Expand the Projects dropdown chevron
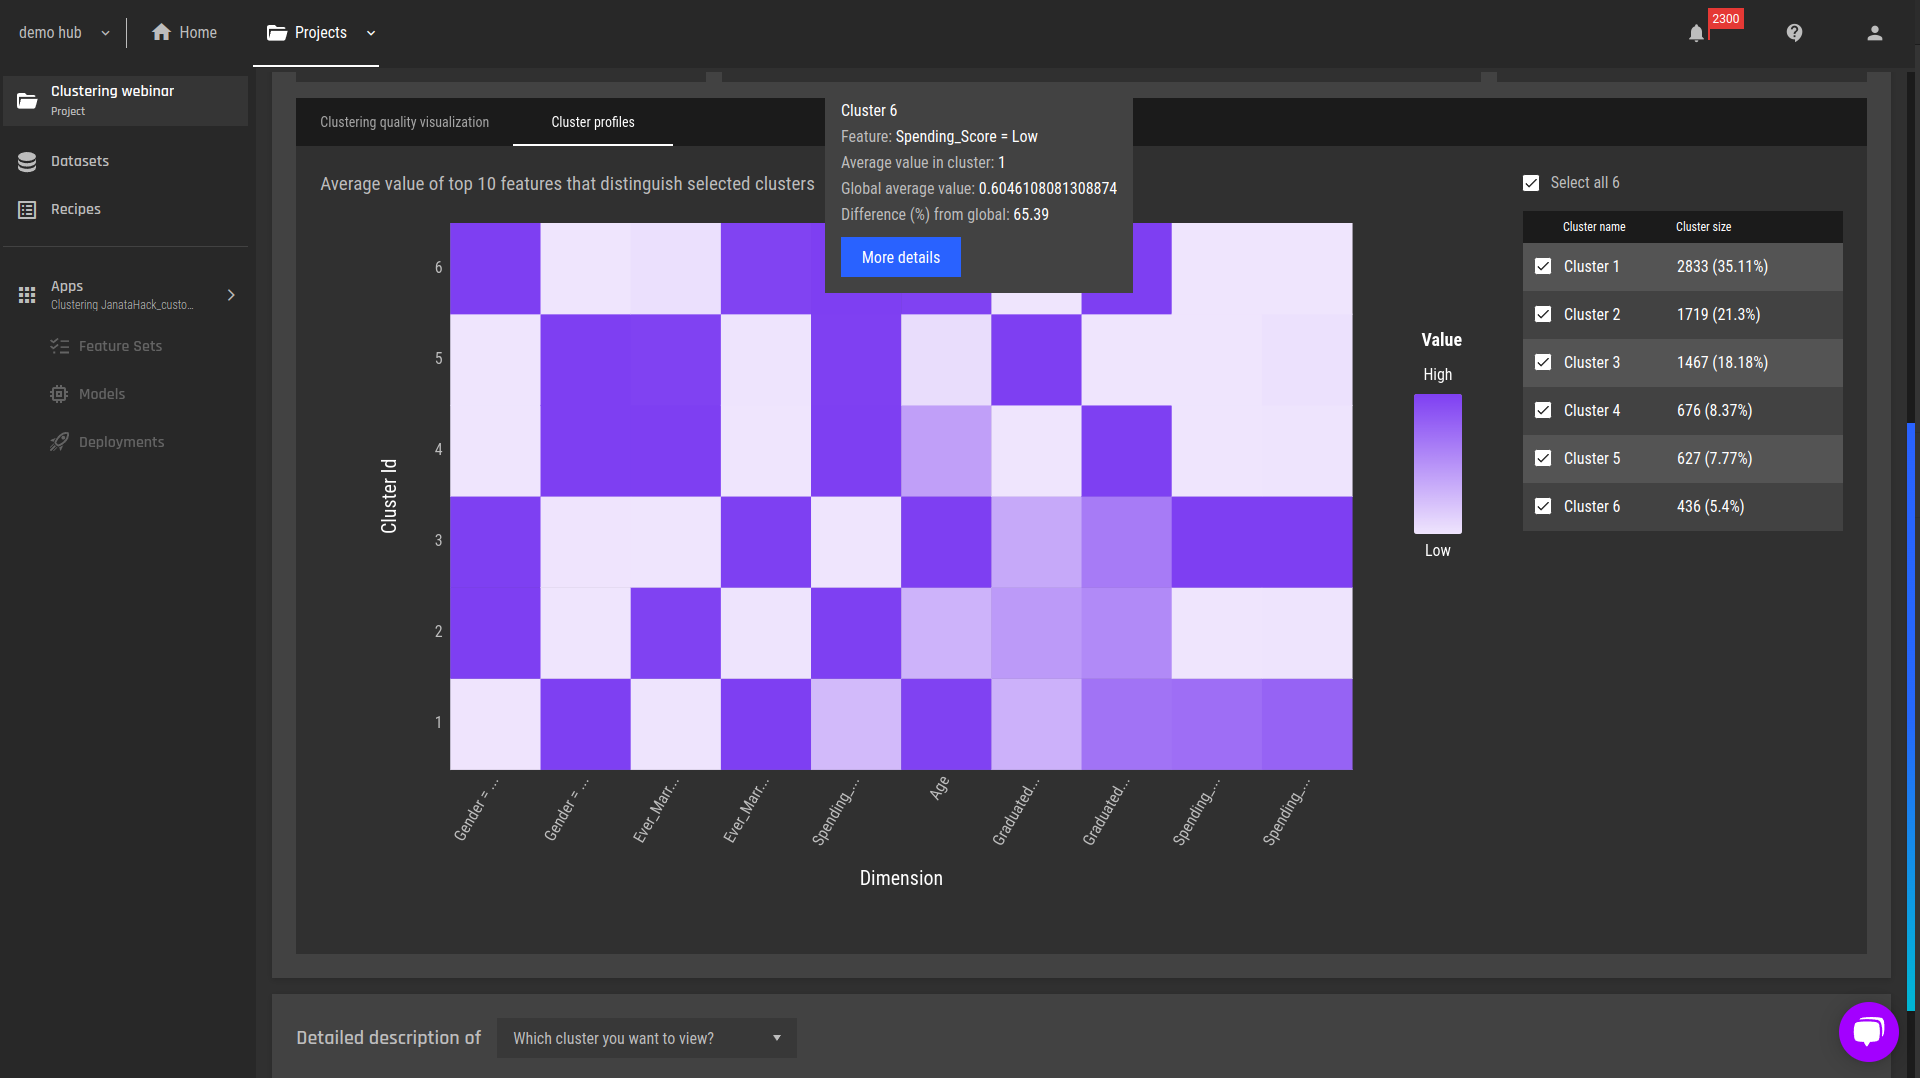1920x1078 pixels. pyautogui.click(x=371, y=33)
